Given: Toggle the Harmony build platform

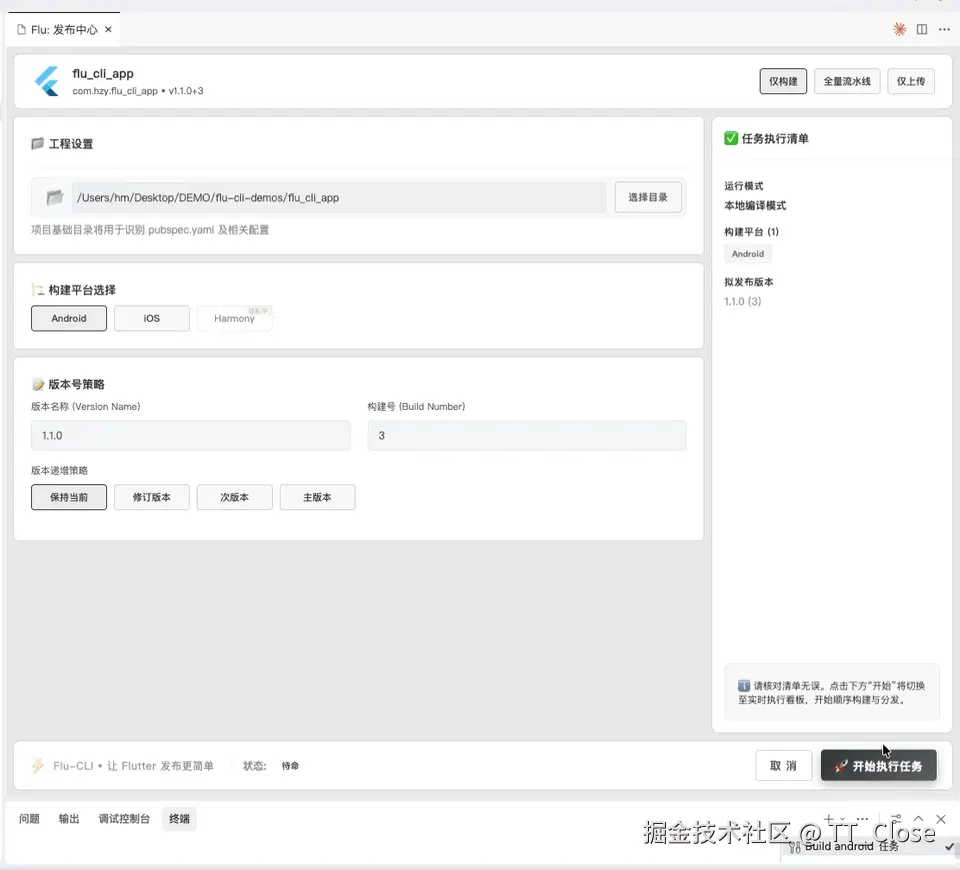Looking at the screenshot, I should 234,318.
